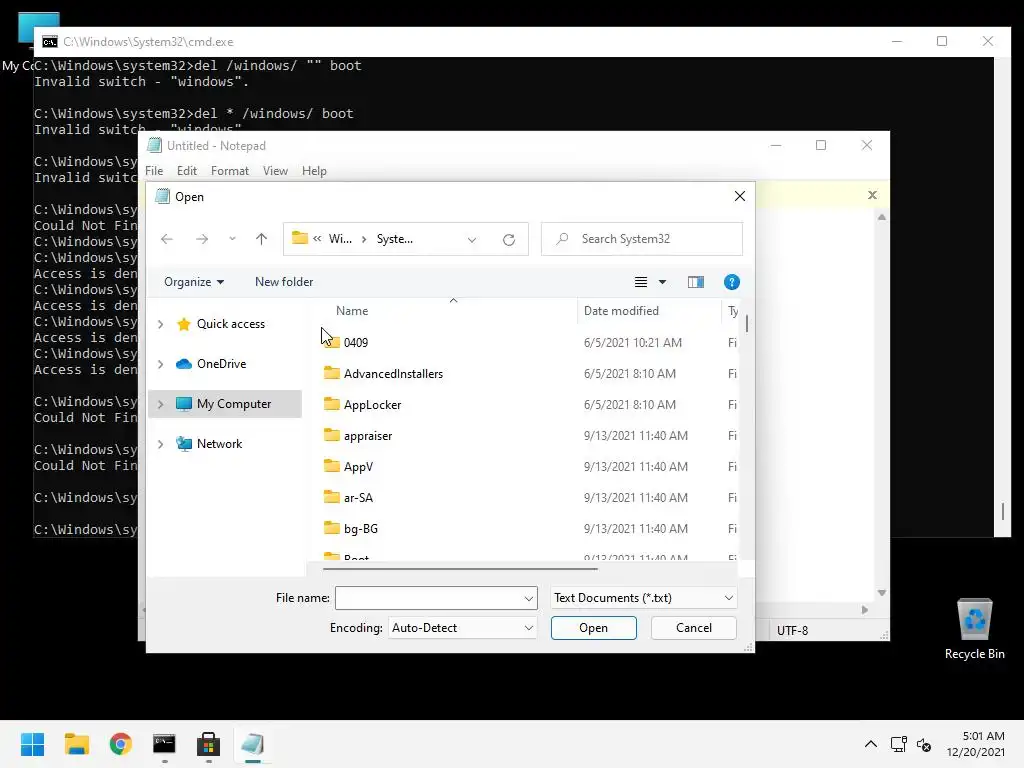
Task: Sort files by Date modified column header
Action: coord(621,311)
